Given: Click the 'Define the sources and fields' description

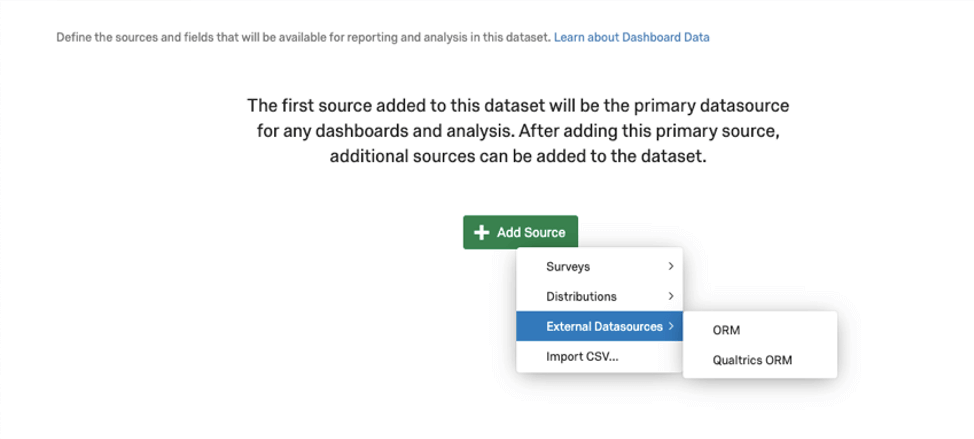Looking at the screenshot, I should click(x=304, y=37).
